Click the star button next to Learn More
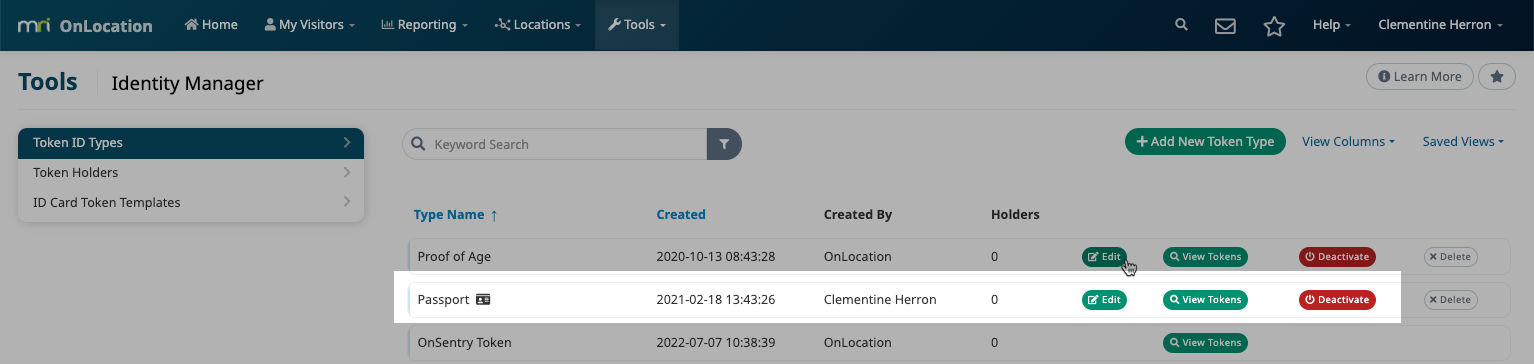The image size is (1534, 364). pos(1497,76)
